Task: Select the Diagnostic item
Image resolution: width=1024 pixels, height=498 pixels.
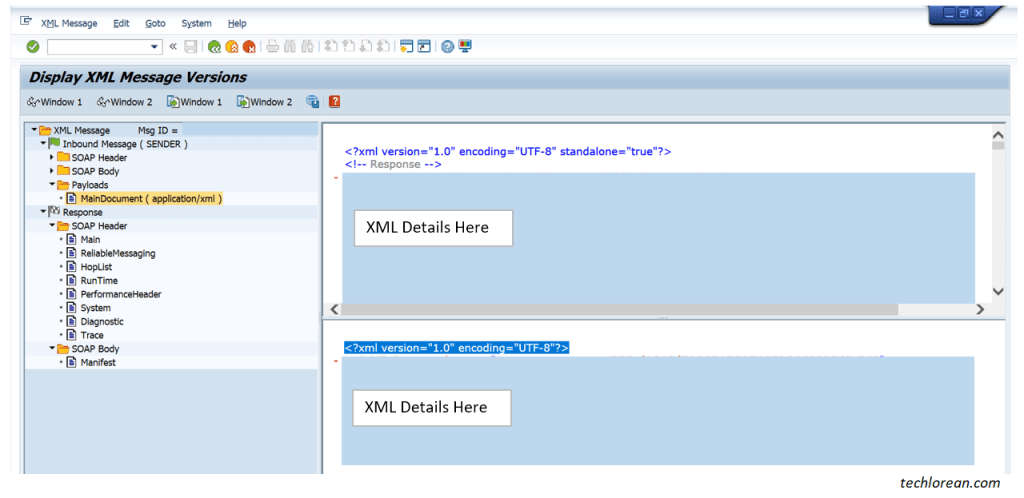Action: click(102, 322)
